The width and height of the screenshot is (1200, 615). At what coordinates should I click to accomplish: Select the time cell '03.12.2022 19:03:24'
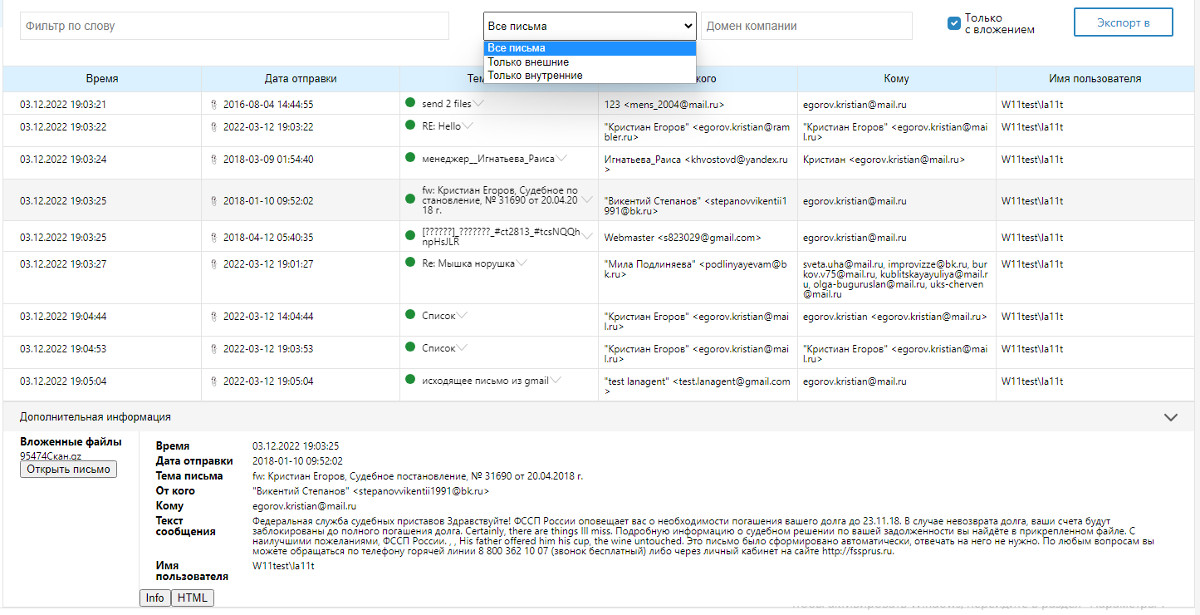(63, 159)
